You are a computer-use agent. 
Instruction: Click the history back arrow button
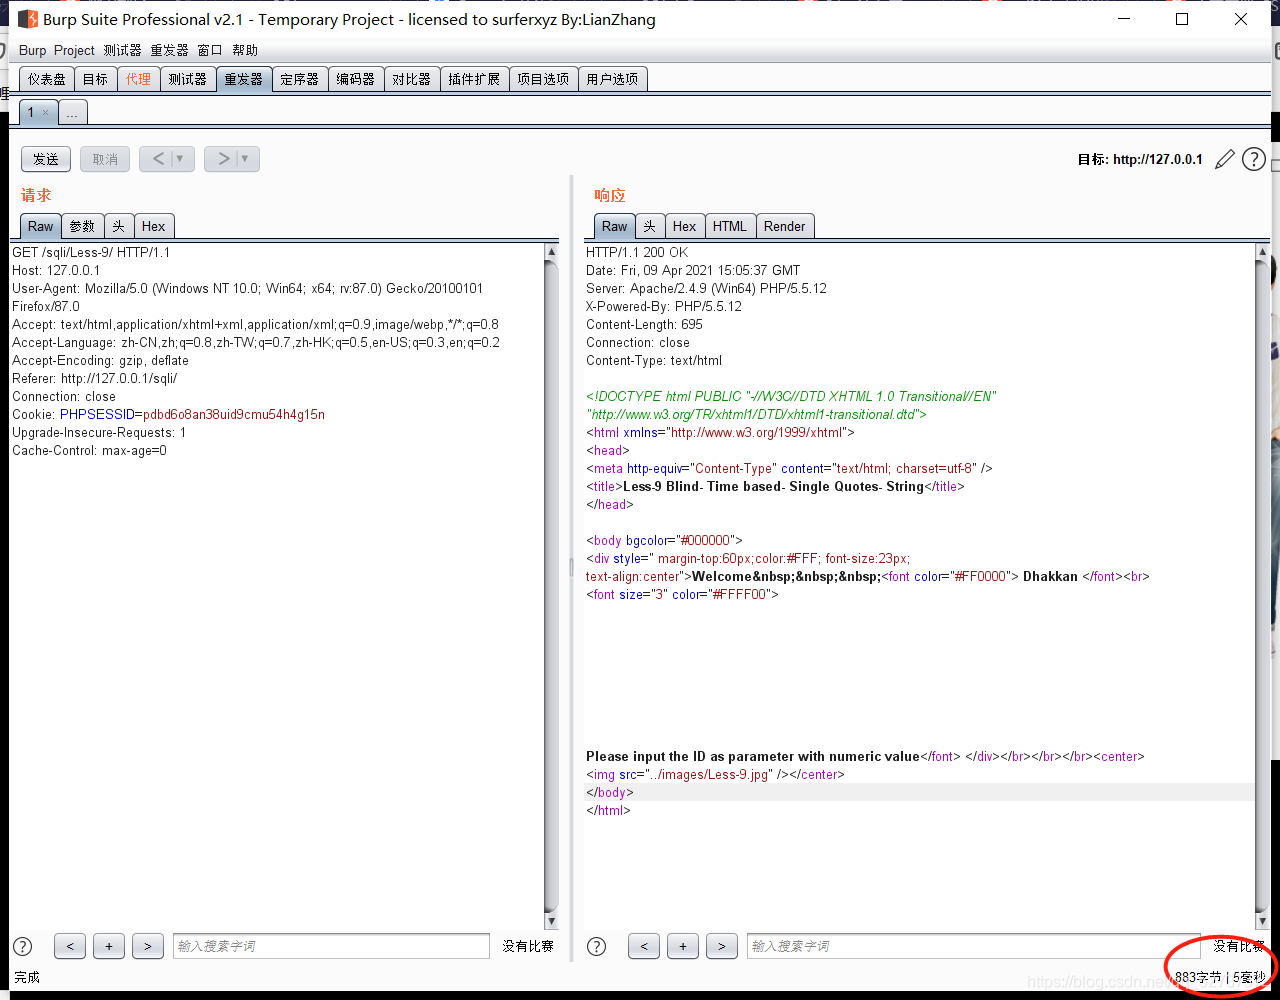(x=157, y=159)
